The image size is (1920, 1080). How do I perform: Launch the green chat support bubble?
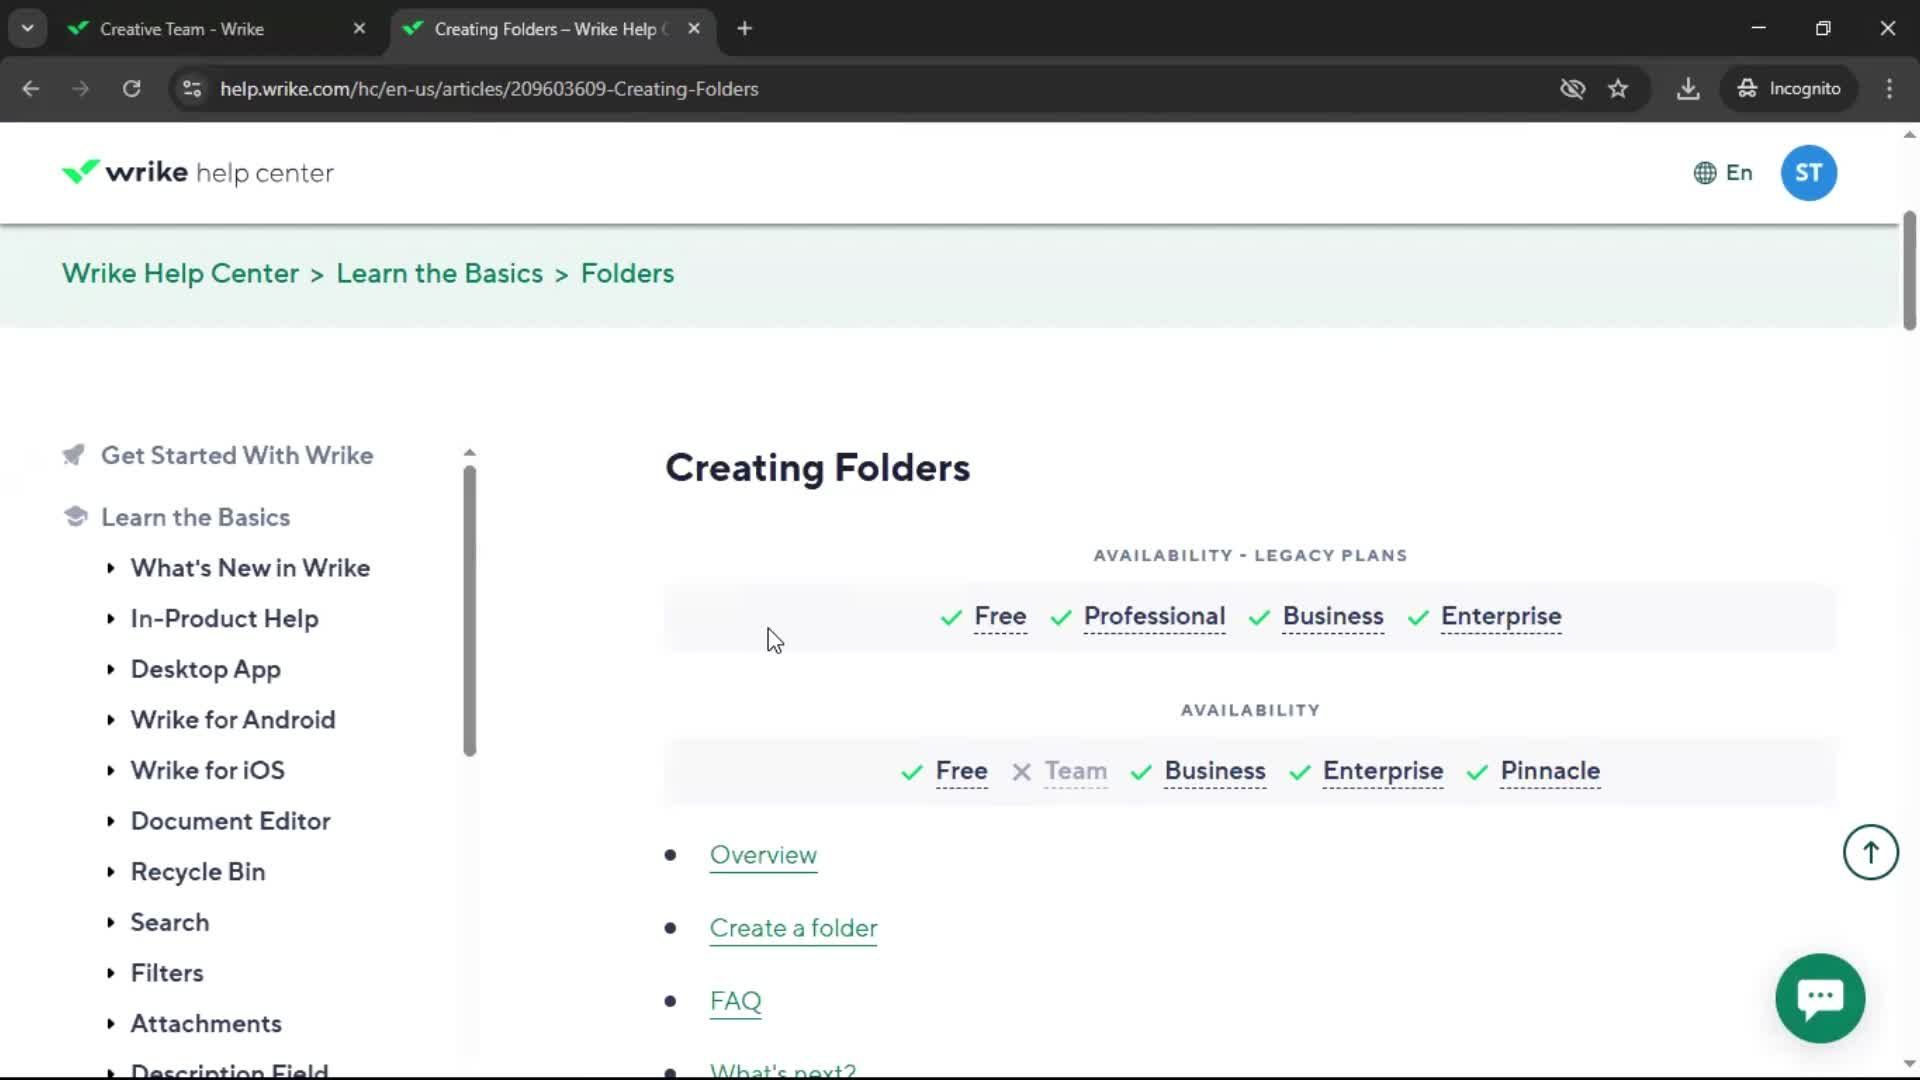tap(1820, 998)
